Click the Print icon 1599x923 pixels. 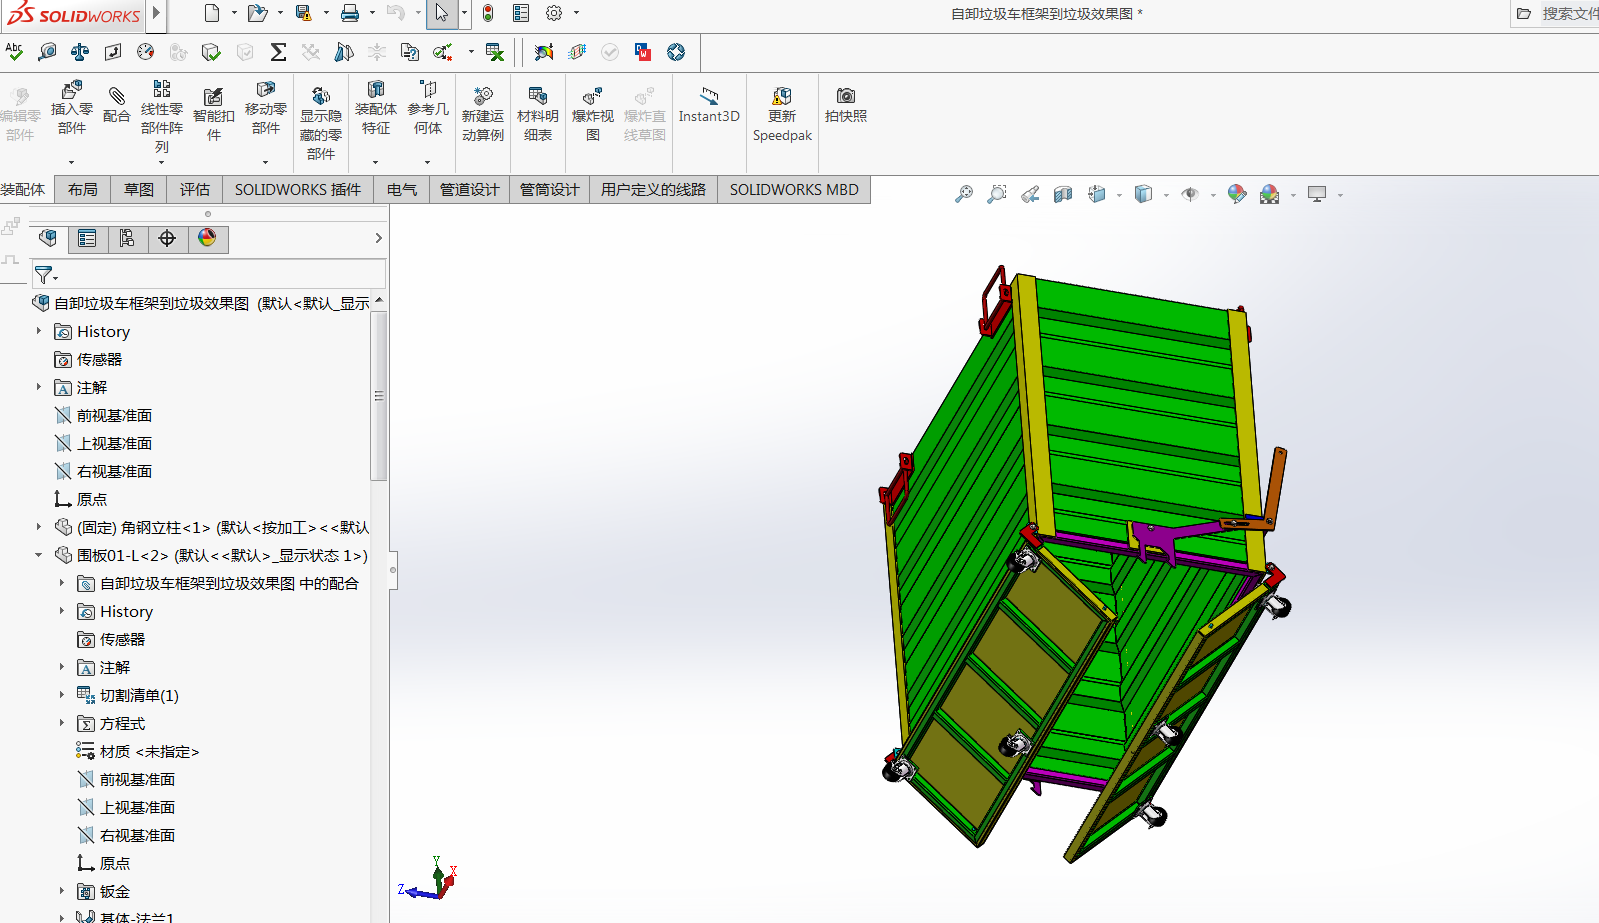click(350, 13)
